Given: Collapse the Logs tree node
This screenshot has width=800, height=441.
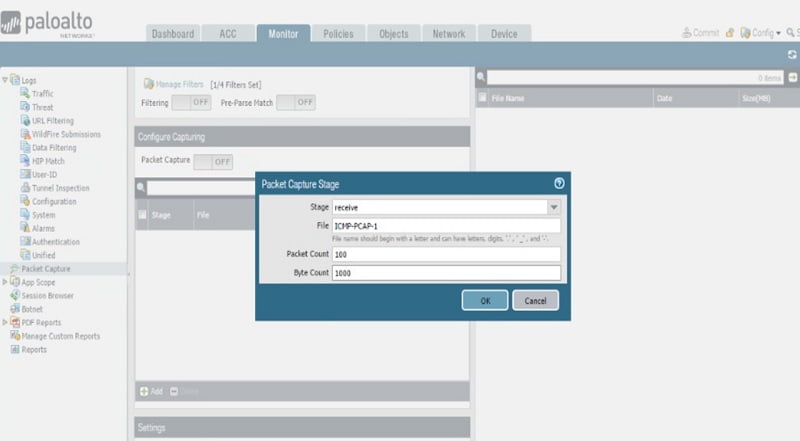Looking at the screenshot, I should click(x=5, y=80).
